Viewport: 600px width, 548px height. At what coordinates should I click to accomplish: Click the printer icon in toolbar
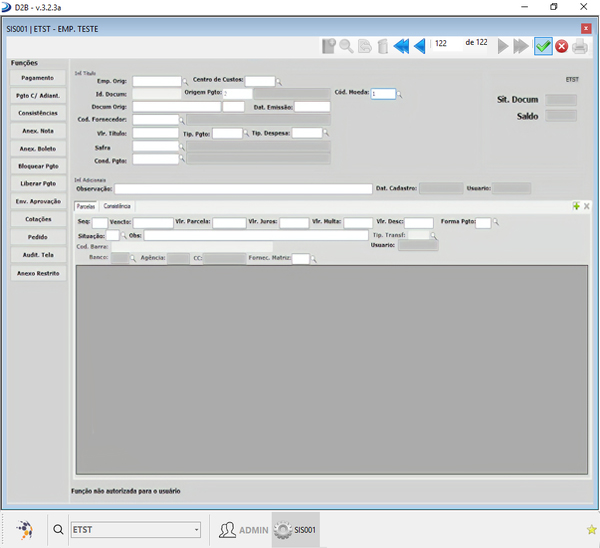[580, 46]
